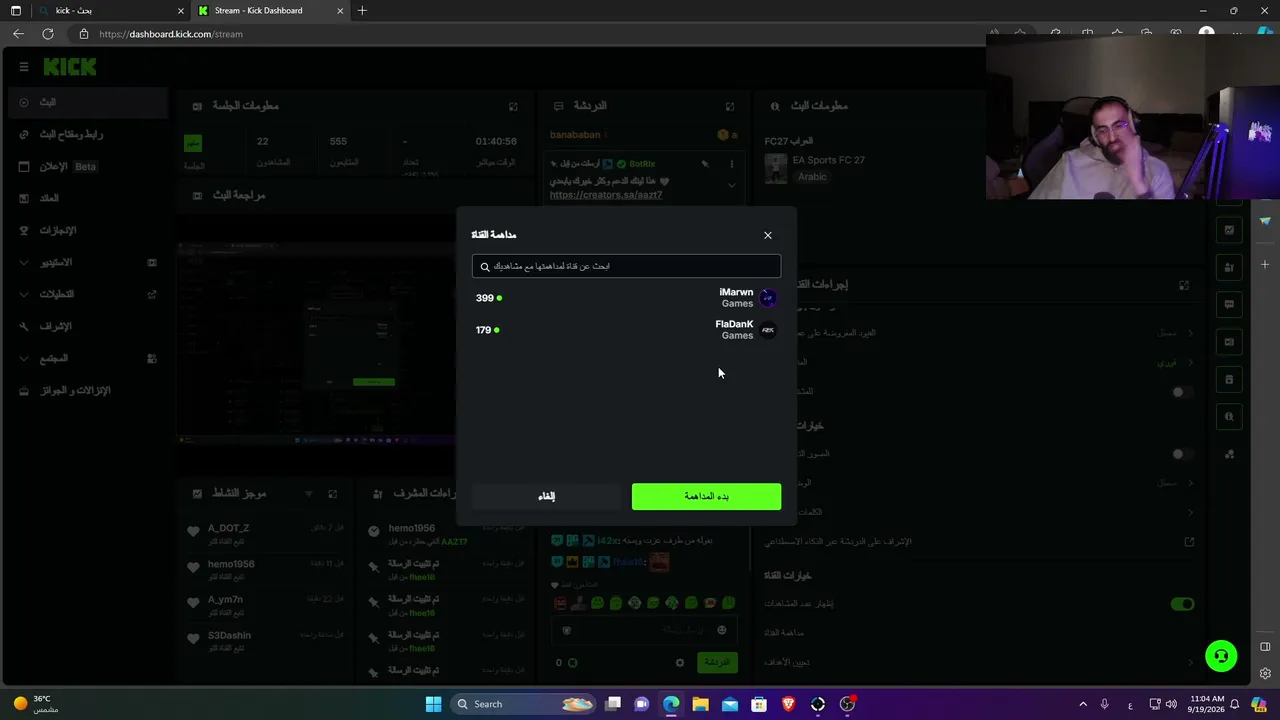Open the creators.sa link in the pinned chat message
1280x720 pixels.
[x=606, y=195]
